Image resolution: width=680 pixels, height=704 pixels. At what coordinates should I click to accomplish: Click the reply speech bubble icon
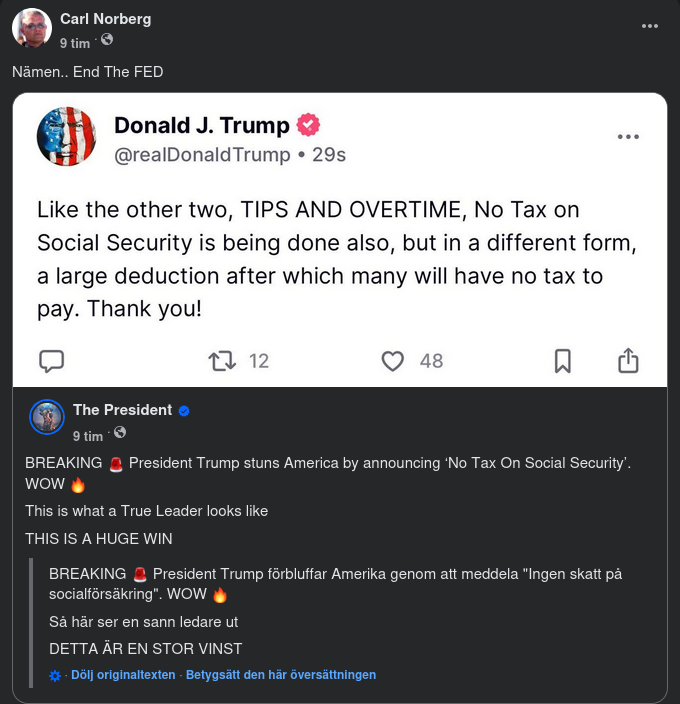[51, 361]
